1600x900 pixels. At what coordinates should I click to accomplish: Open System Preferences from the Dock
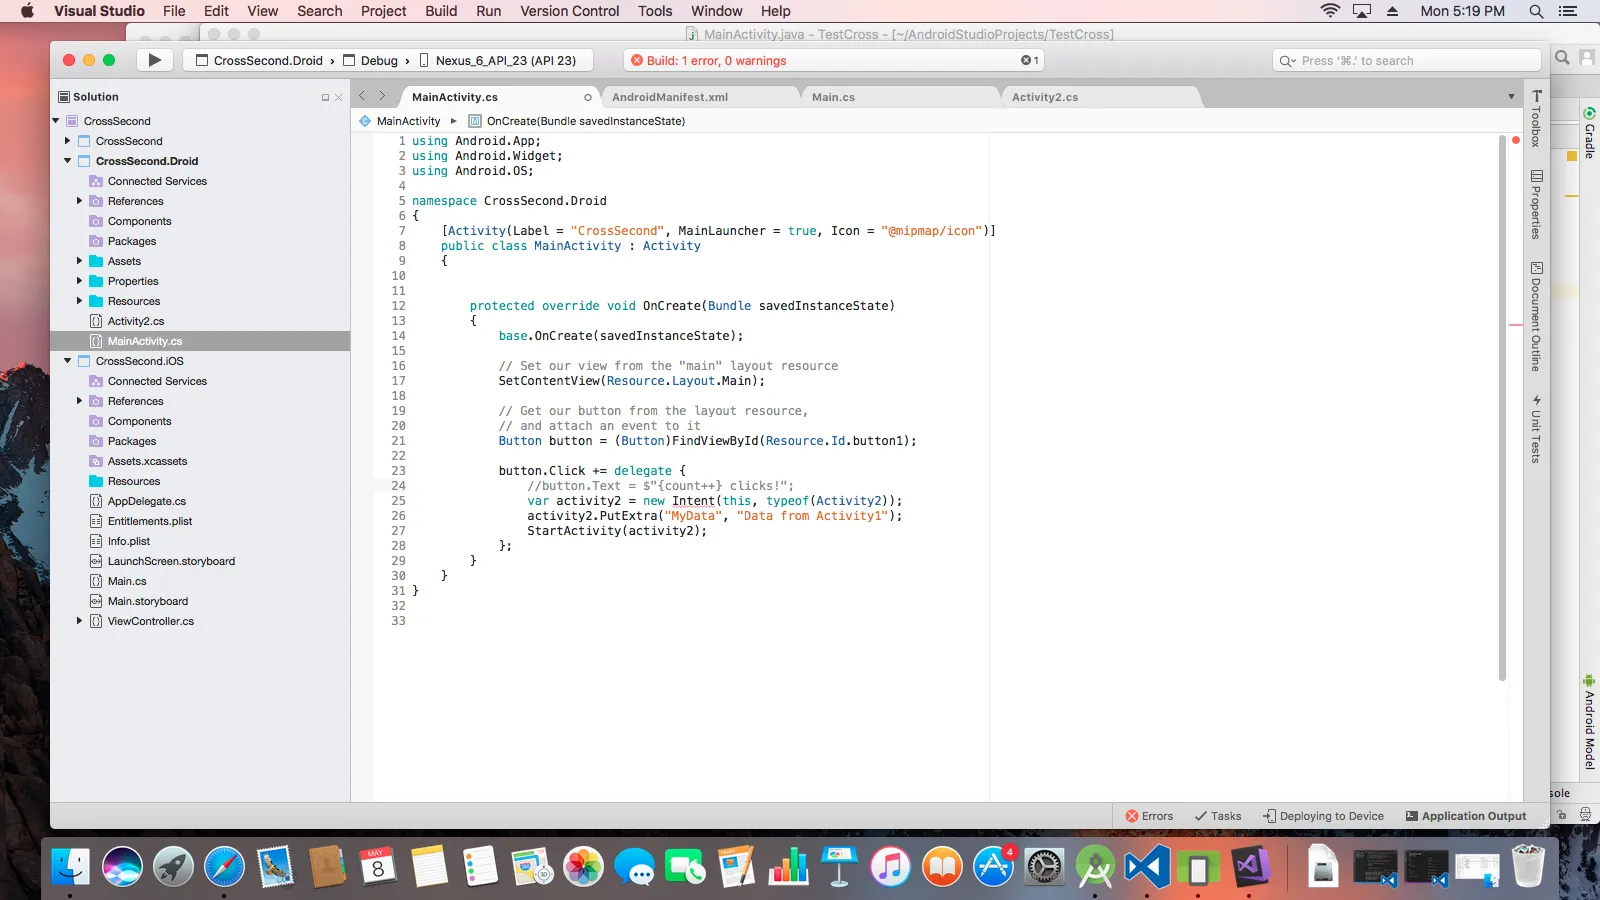click(x=1045, y=866)
